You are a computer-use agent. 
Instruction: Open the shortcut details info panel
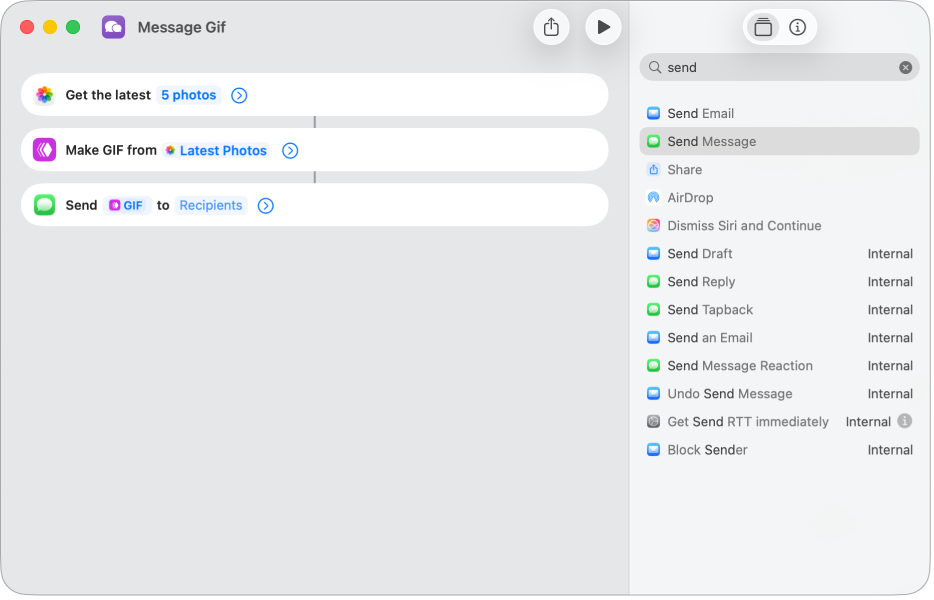[x=796, y=27]
